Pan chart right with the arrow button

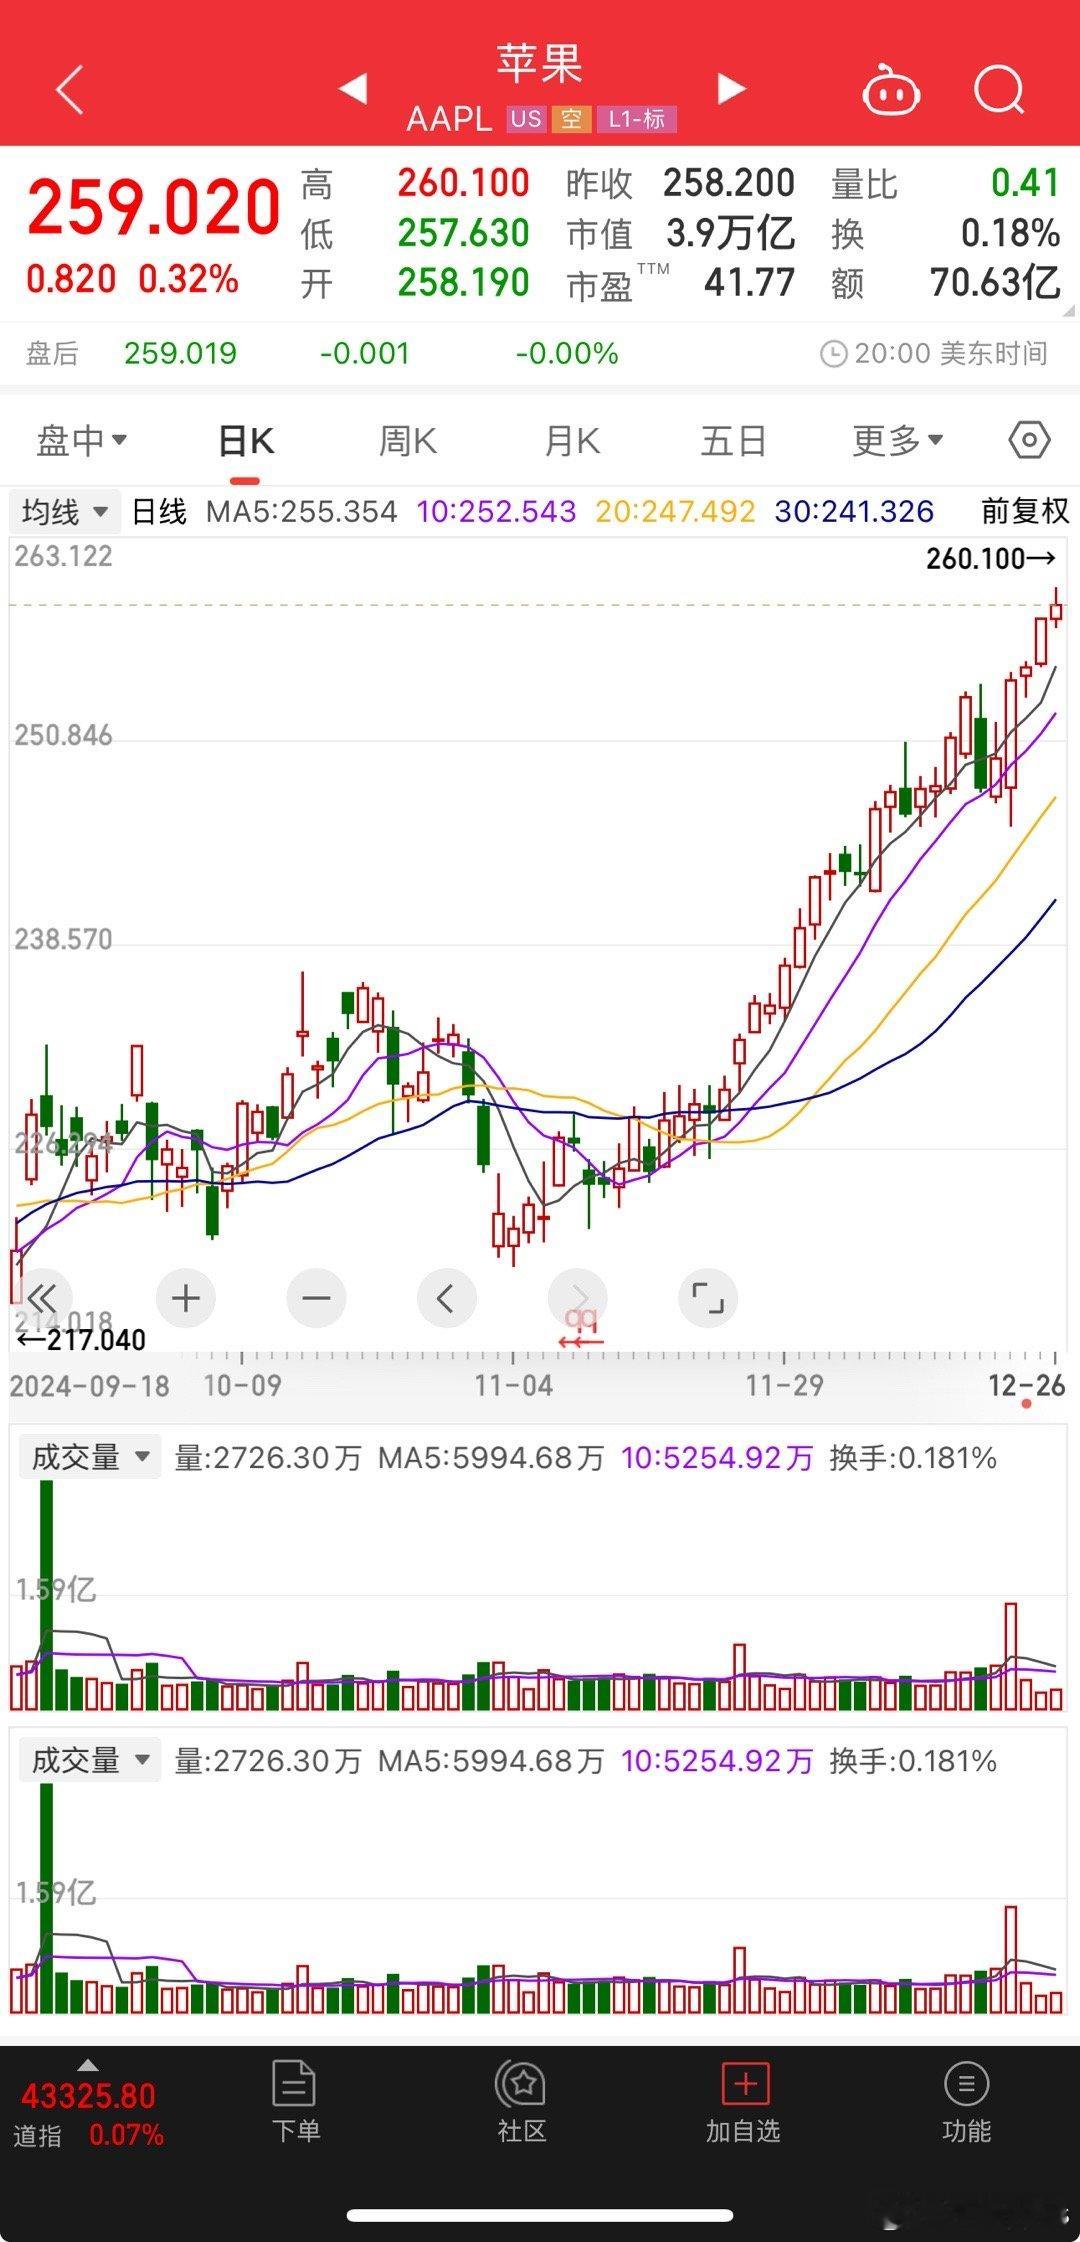click(x=577, y=1298)
